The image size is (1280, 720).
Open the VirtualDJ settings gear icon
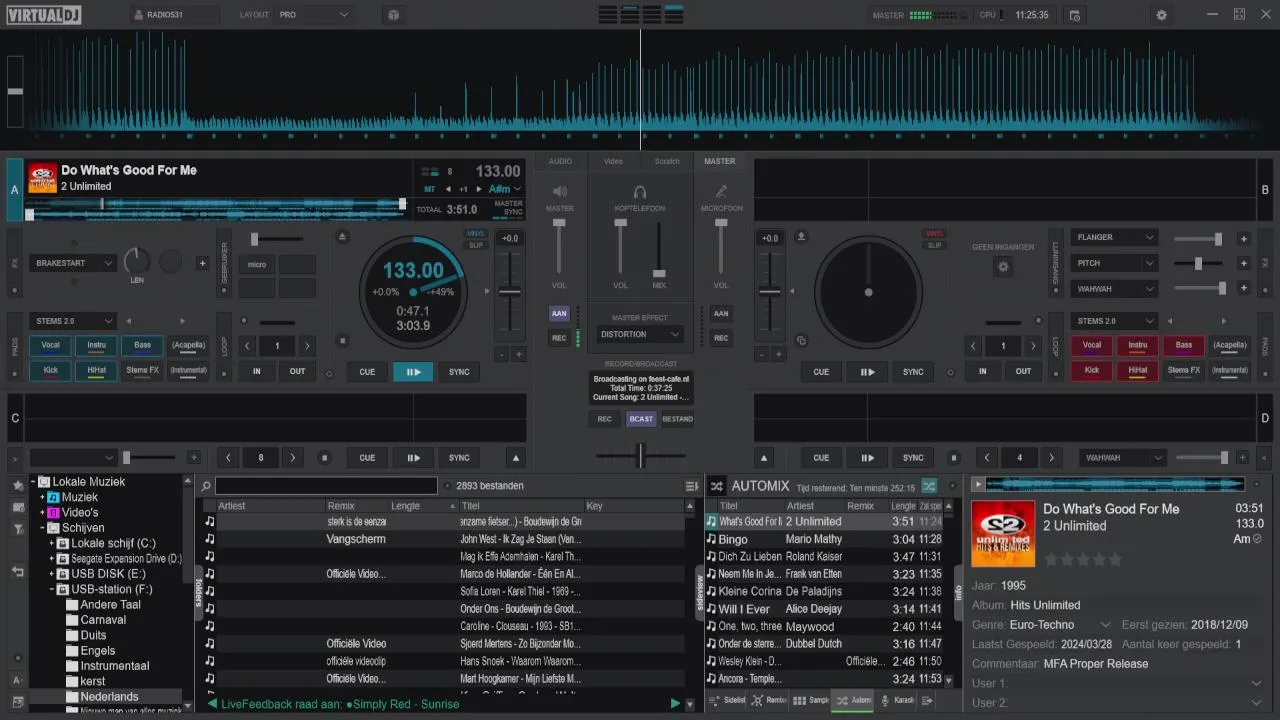pos(1161,15)
